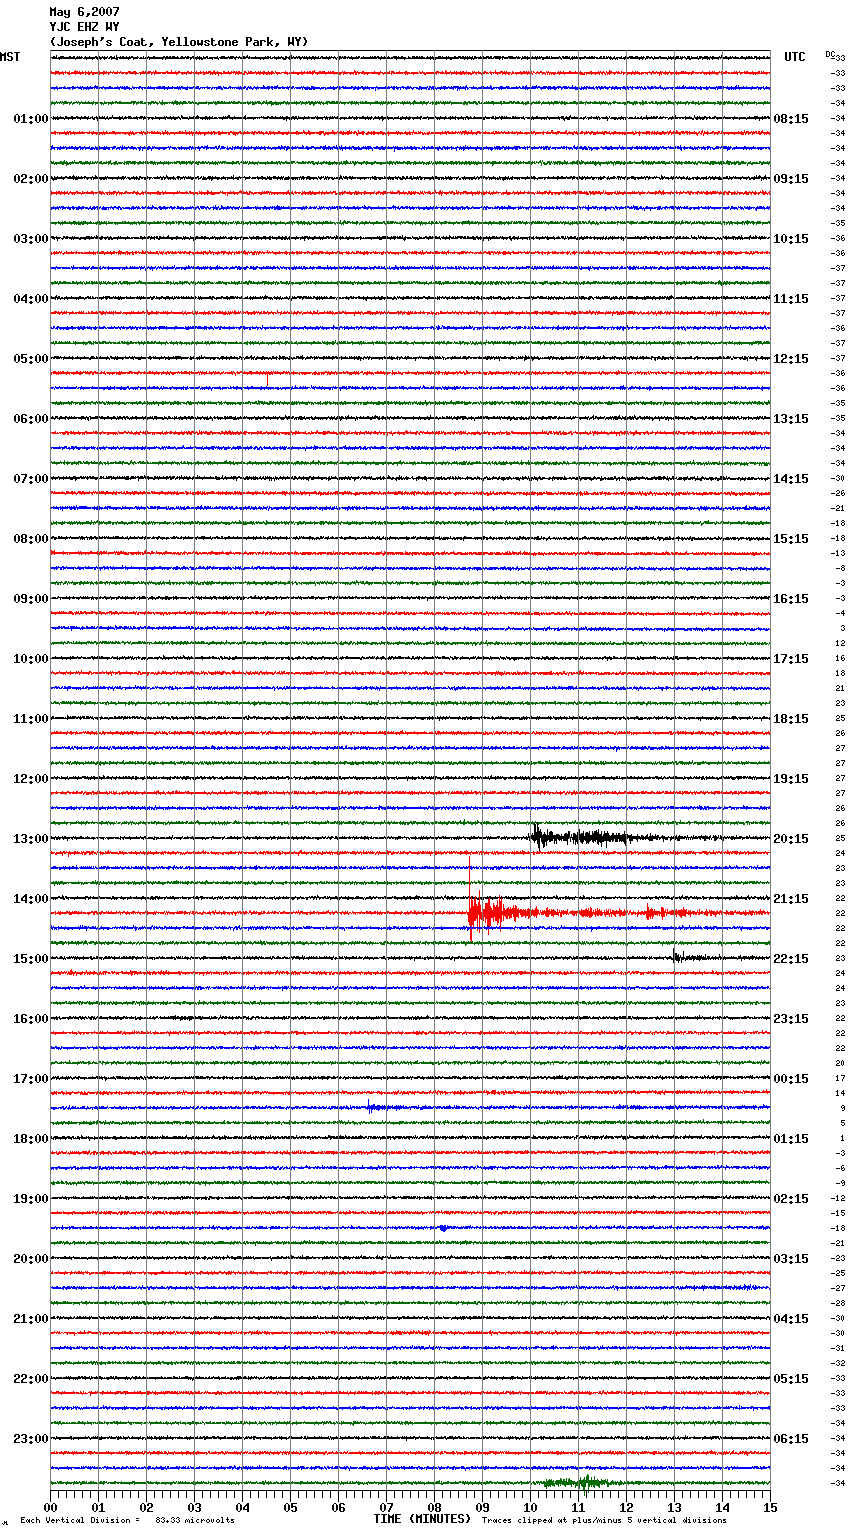Viewport: 850px width, 1534px height.
Task: Select the 17:00 MST time label
Action: pos(31,1079)
